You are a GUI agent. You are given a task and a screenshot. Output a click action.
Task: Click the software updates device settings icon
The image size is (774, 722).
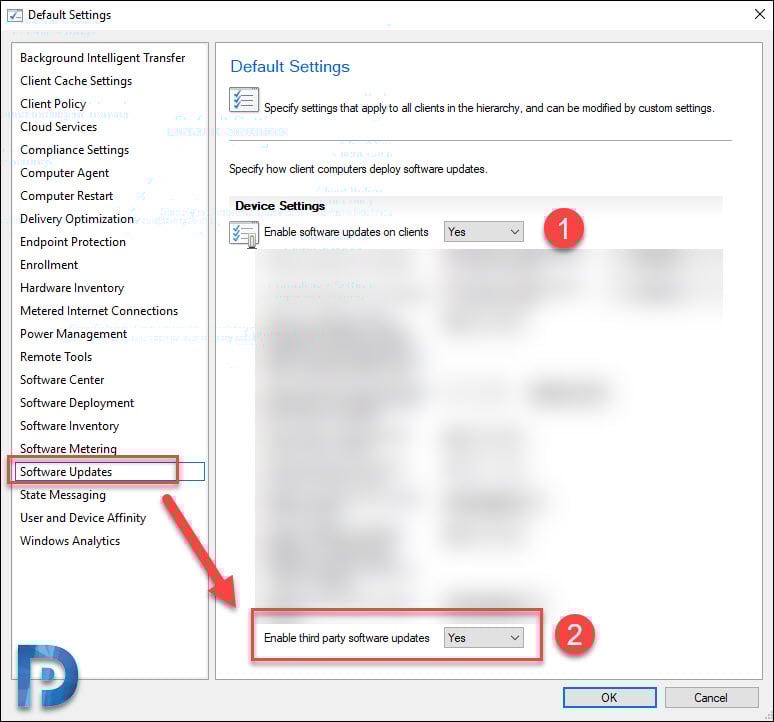coord(244,234)
